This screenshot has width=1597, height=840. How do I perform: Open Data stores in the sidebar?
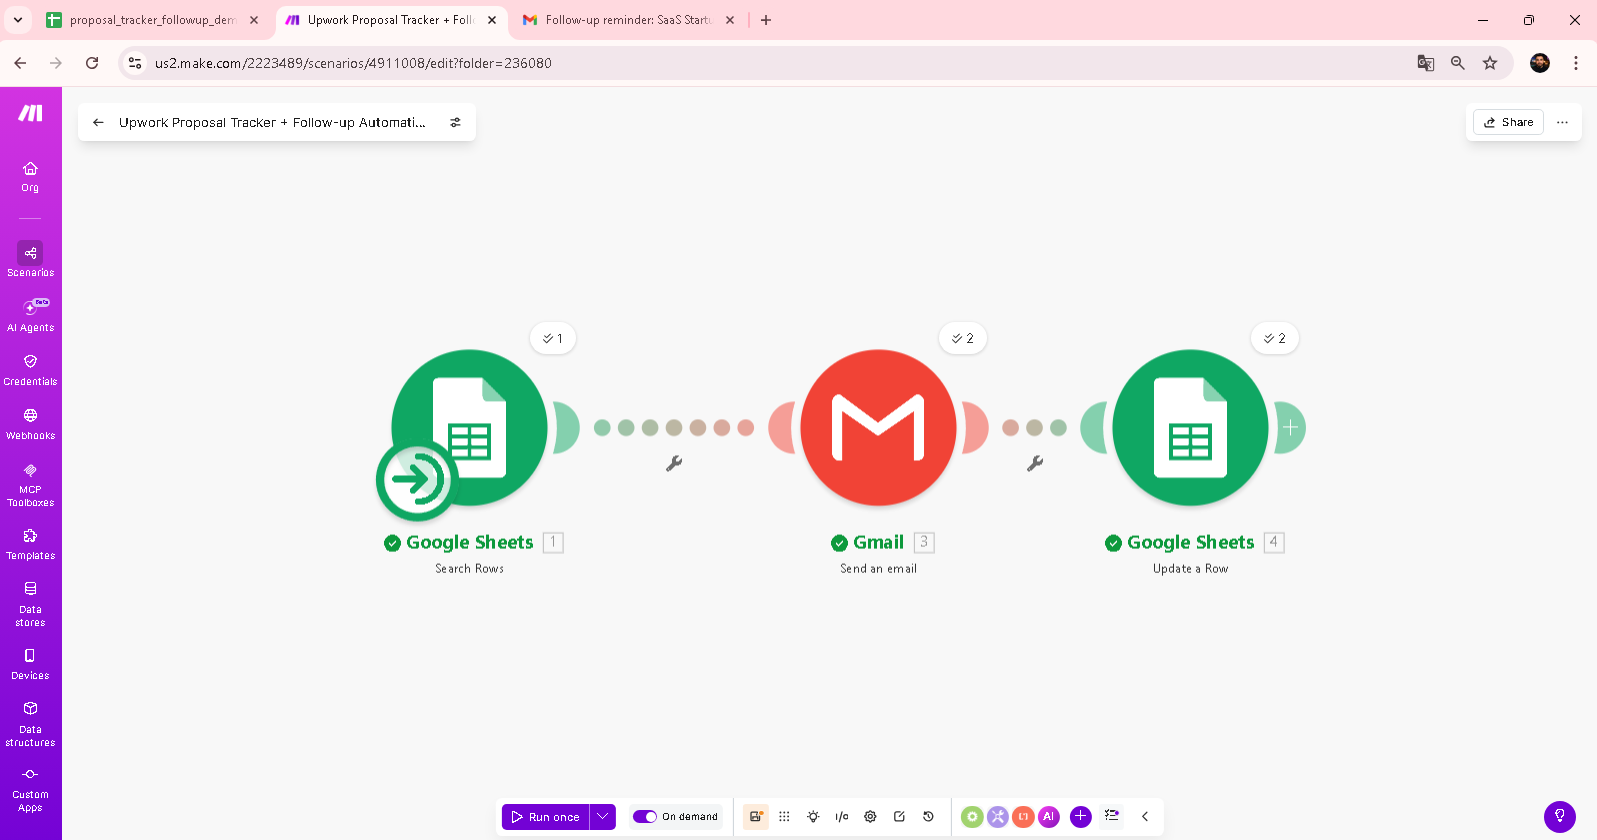coord(30,603)
